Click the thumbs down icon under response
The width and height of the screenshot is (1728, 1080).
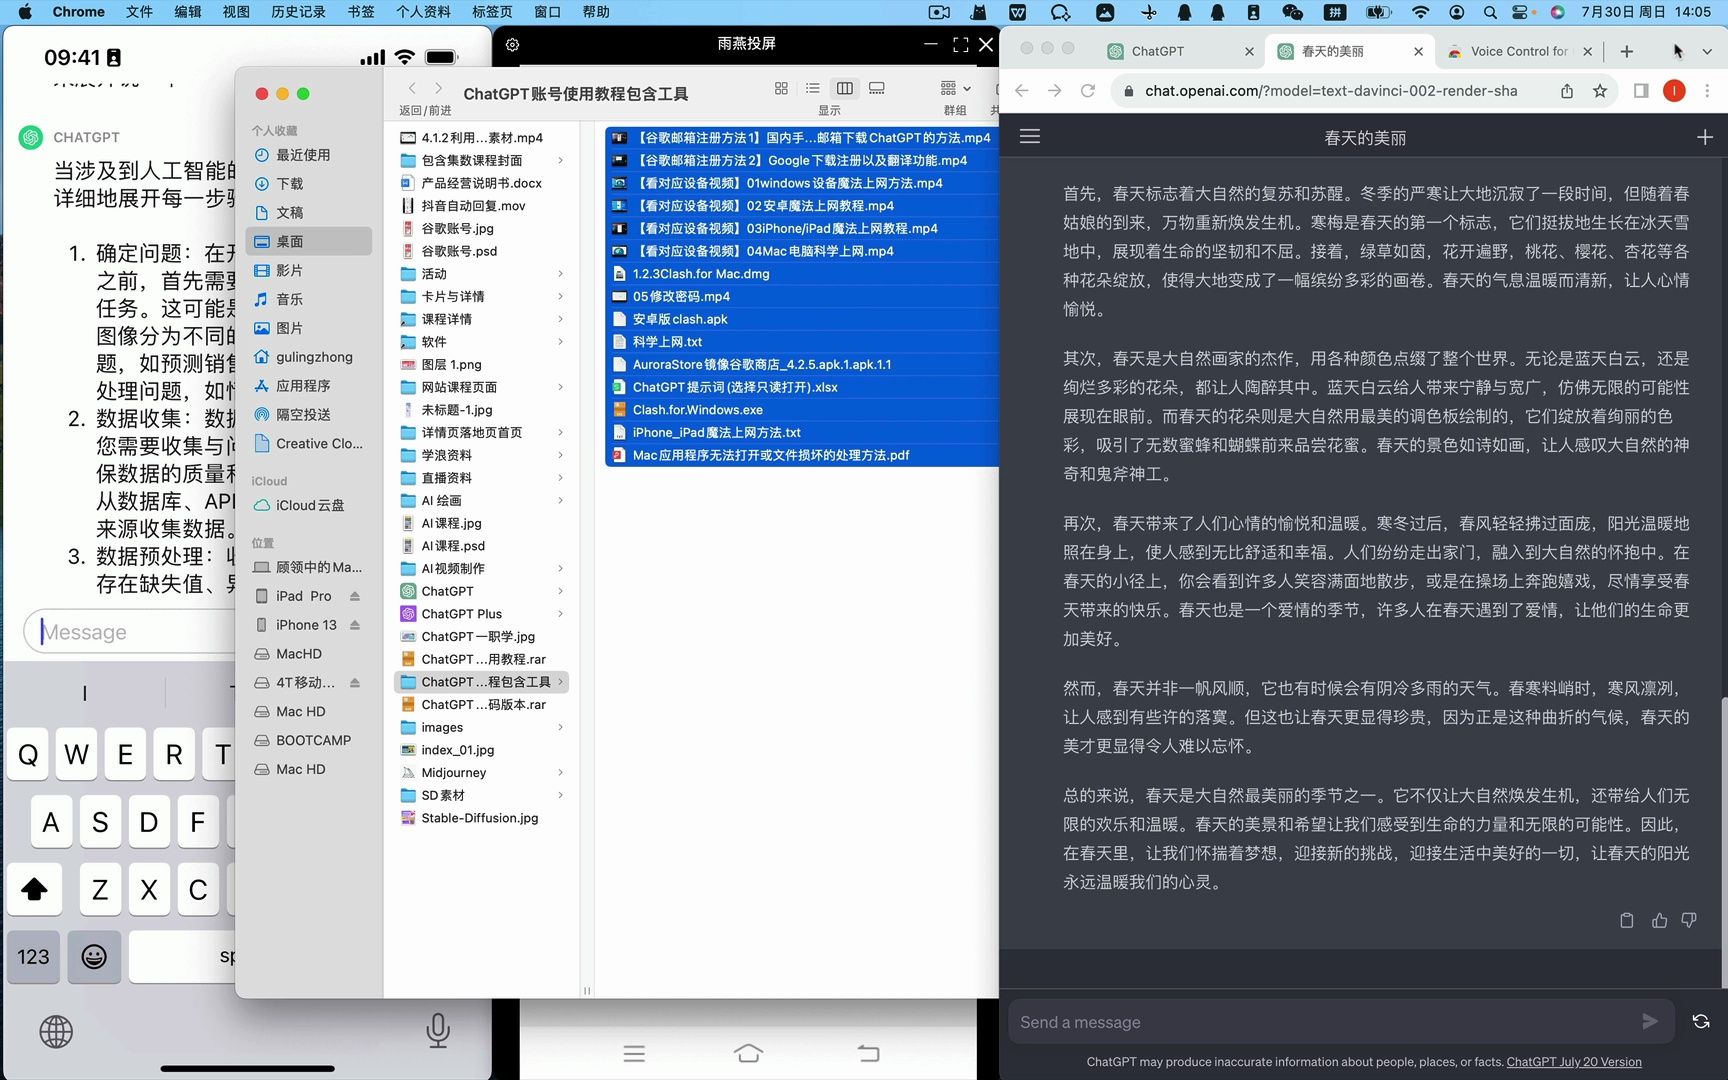click(x=1689, y=920)
